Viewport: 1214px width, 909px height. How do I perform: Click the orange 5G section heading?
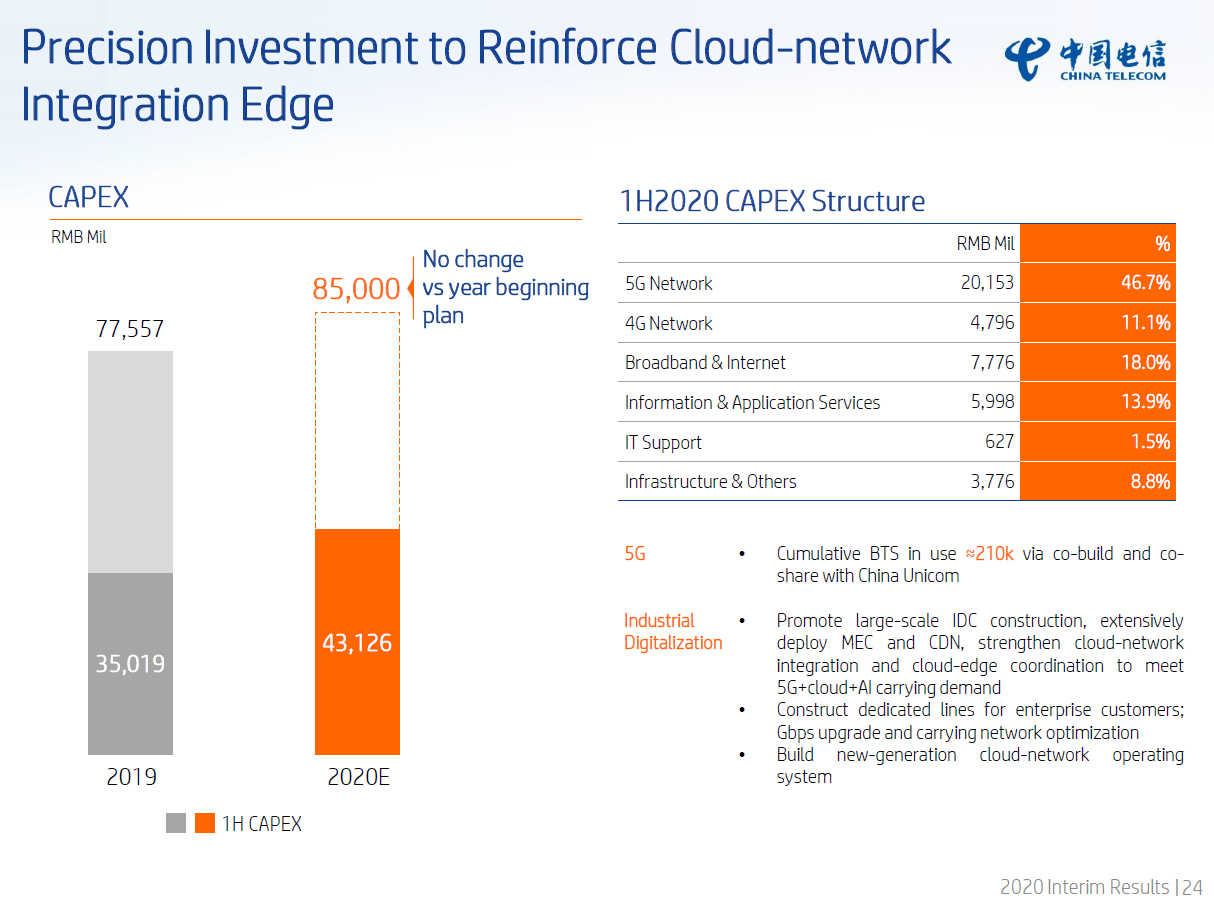[x=635, y=553]
